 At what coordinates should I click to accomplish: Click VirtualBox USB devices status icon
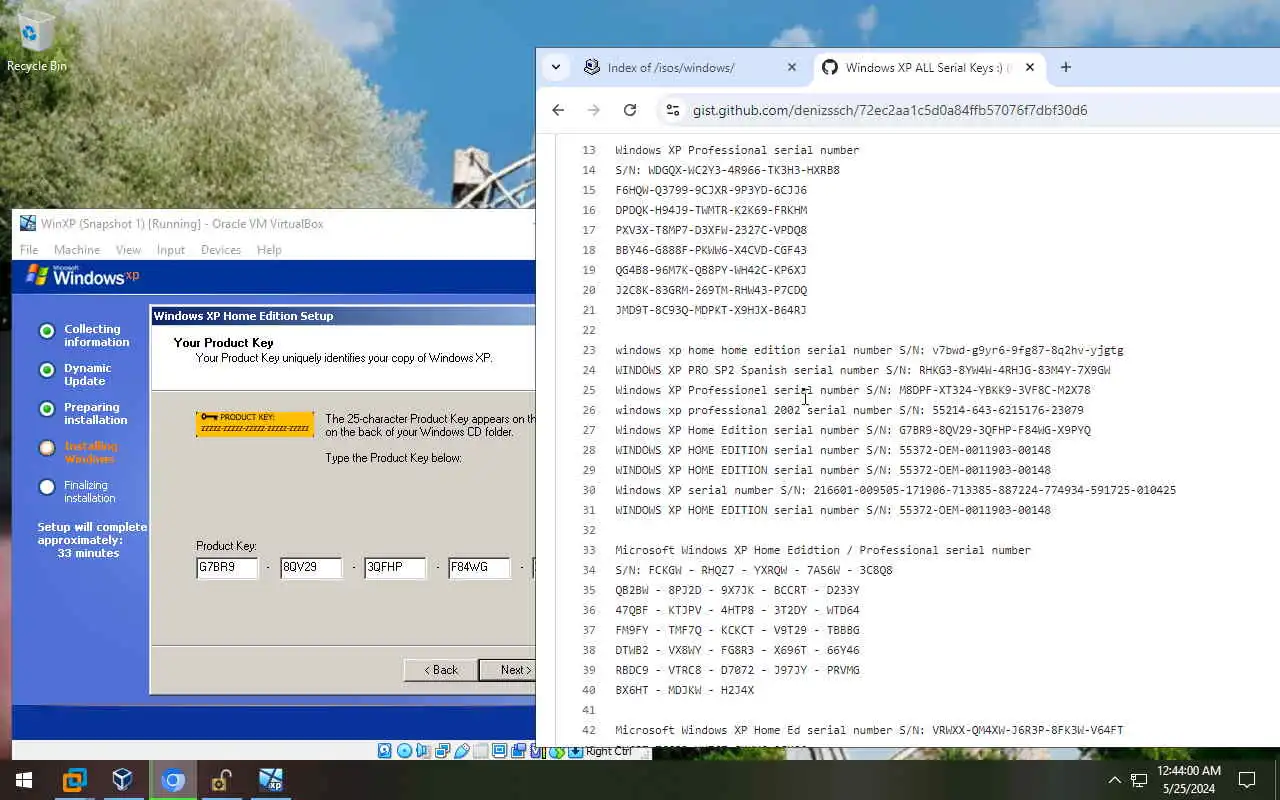point(461,751)
